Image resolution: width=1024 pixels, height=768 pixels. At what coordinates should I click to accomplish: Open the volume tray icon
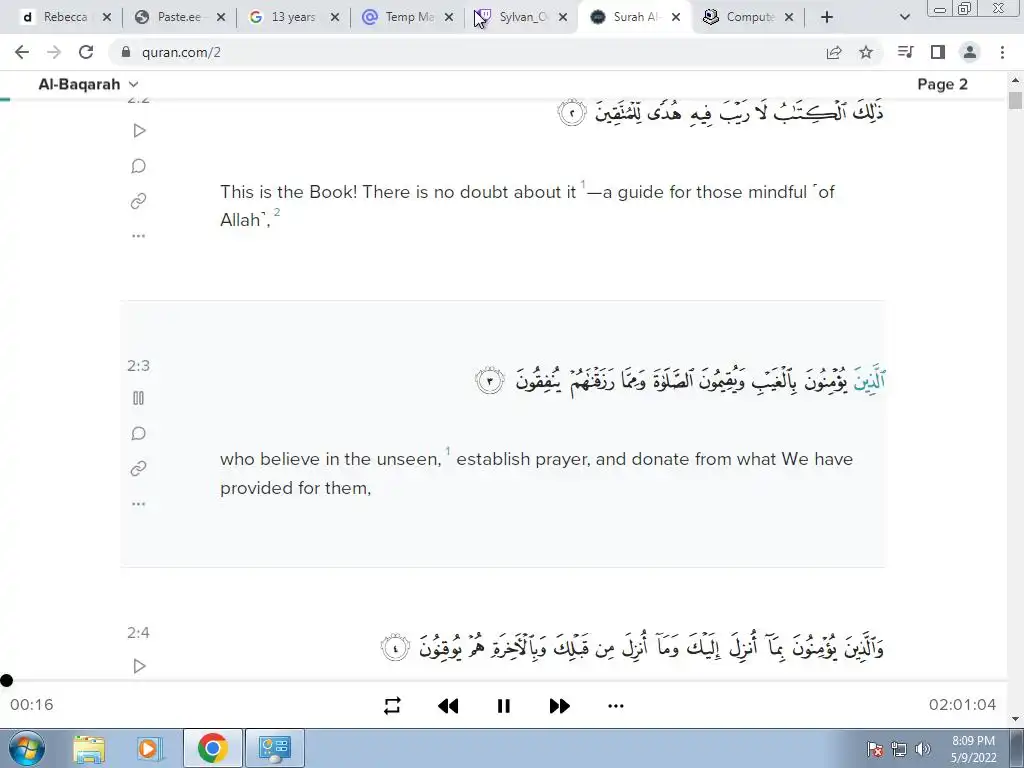[x=923, y=749]
